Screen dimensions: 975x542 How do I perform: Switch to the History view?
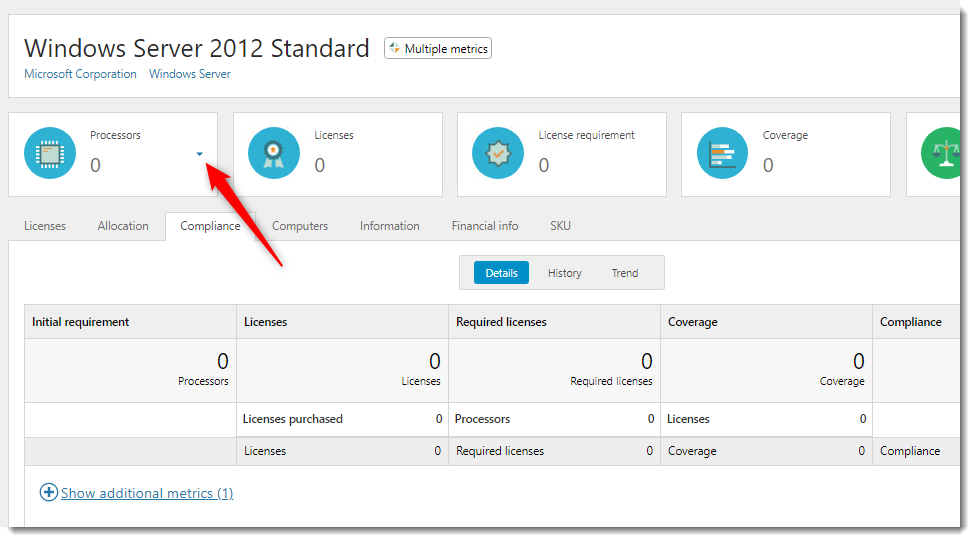click(565, 273)
